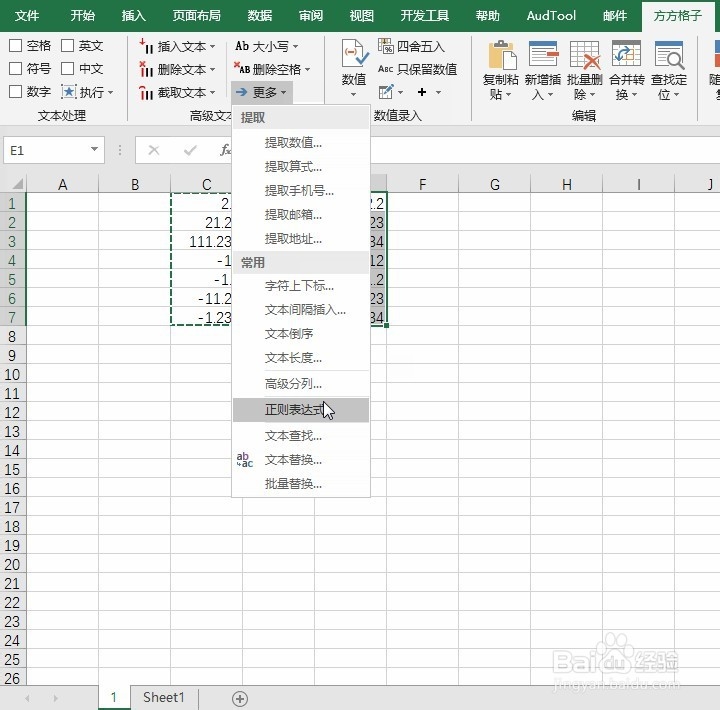Add a new sheet with plus icon

(x=240, y=699)
